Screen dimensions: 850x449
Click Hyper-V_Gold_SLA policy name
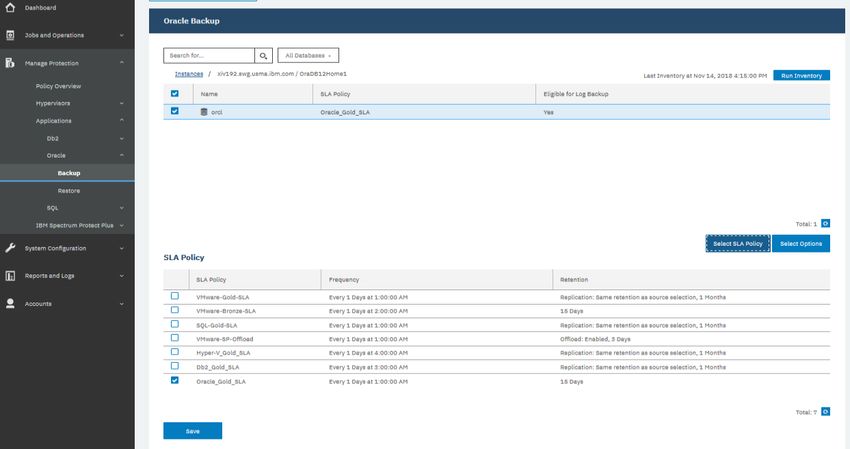[x=223, y=353]
